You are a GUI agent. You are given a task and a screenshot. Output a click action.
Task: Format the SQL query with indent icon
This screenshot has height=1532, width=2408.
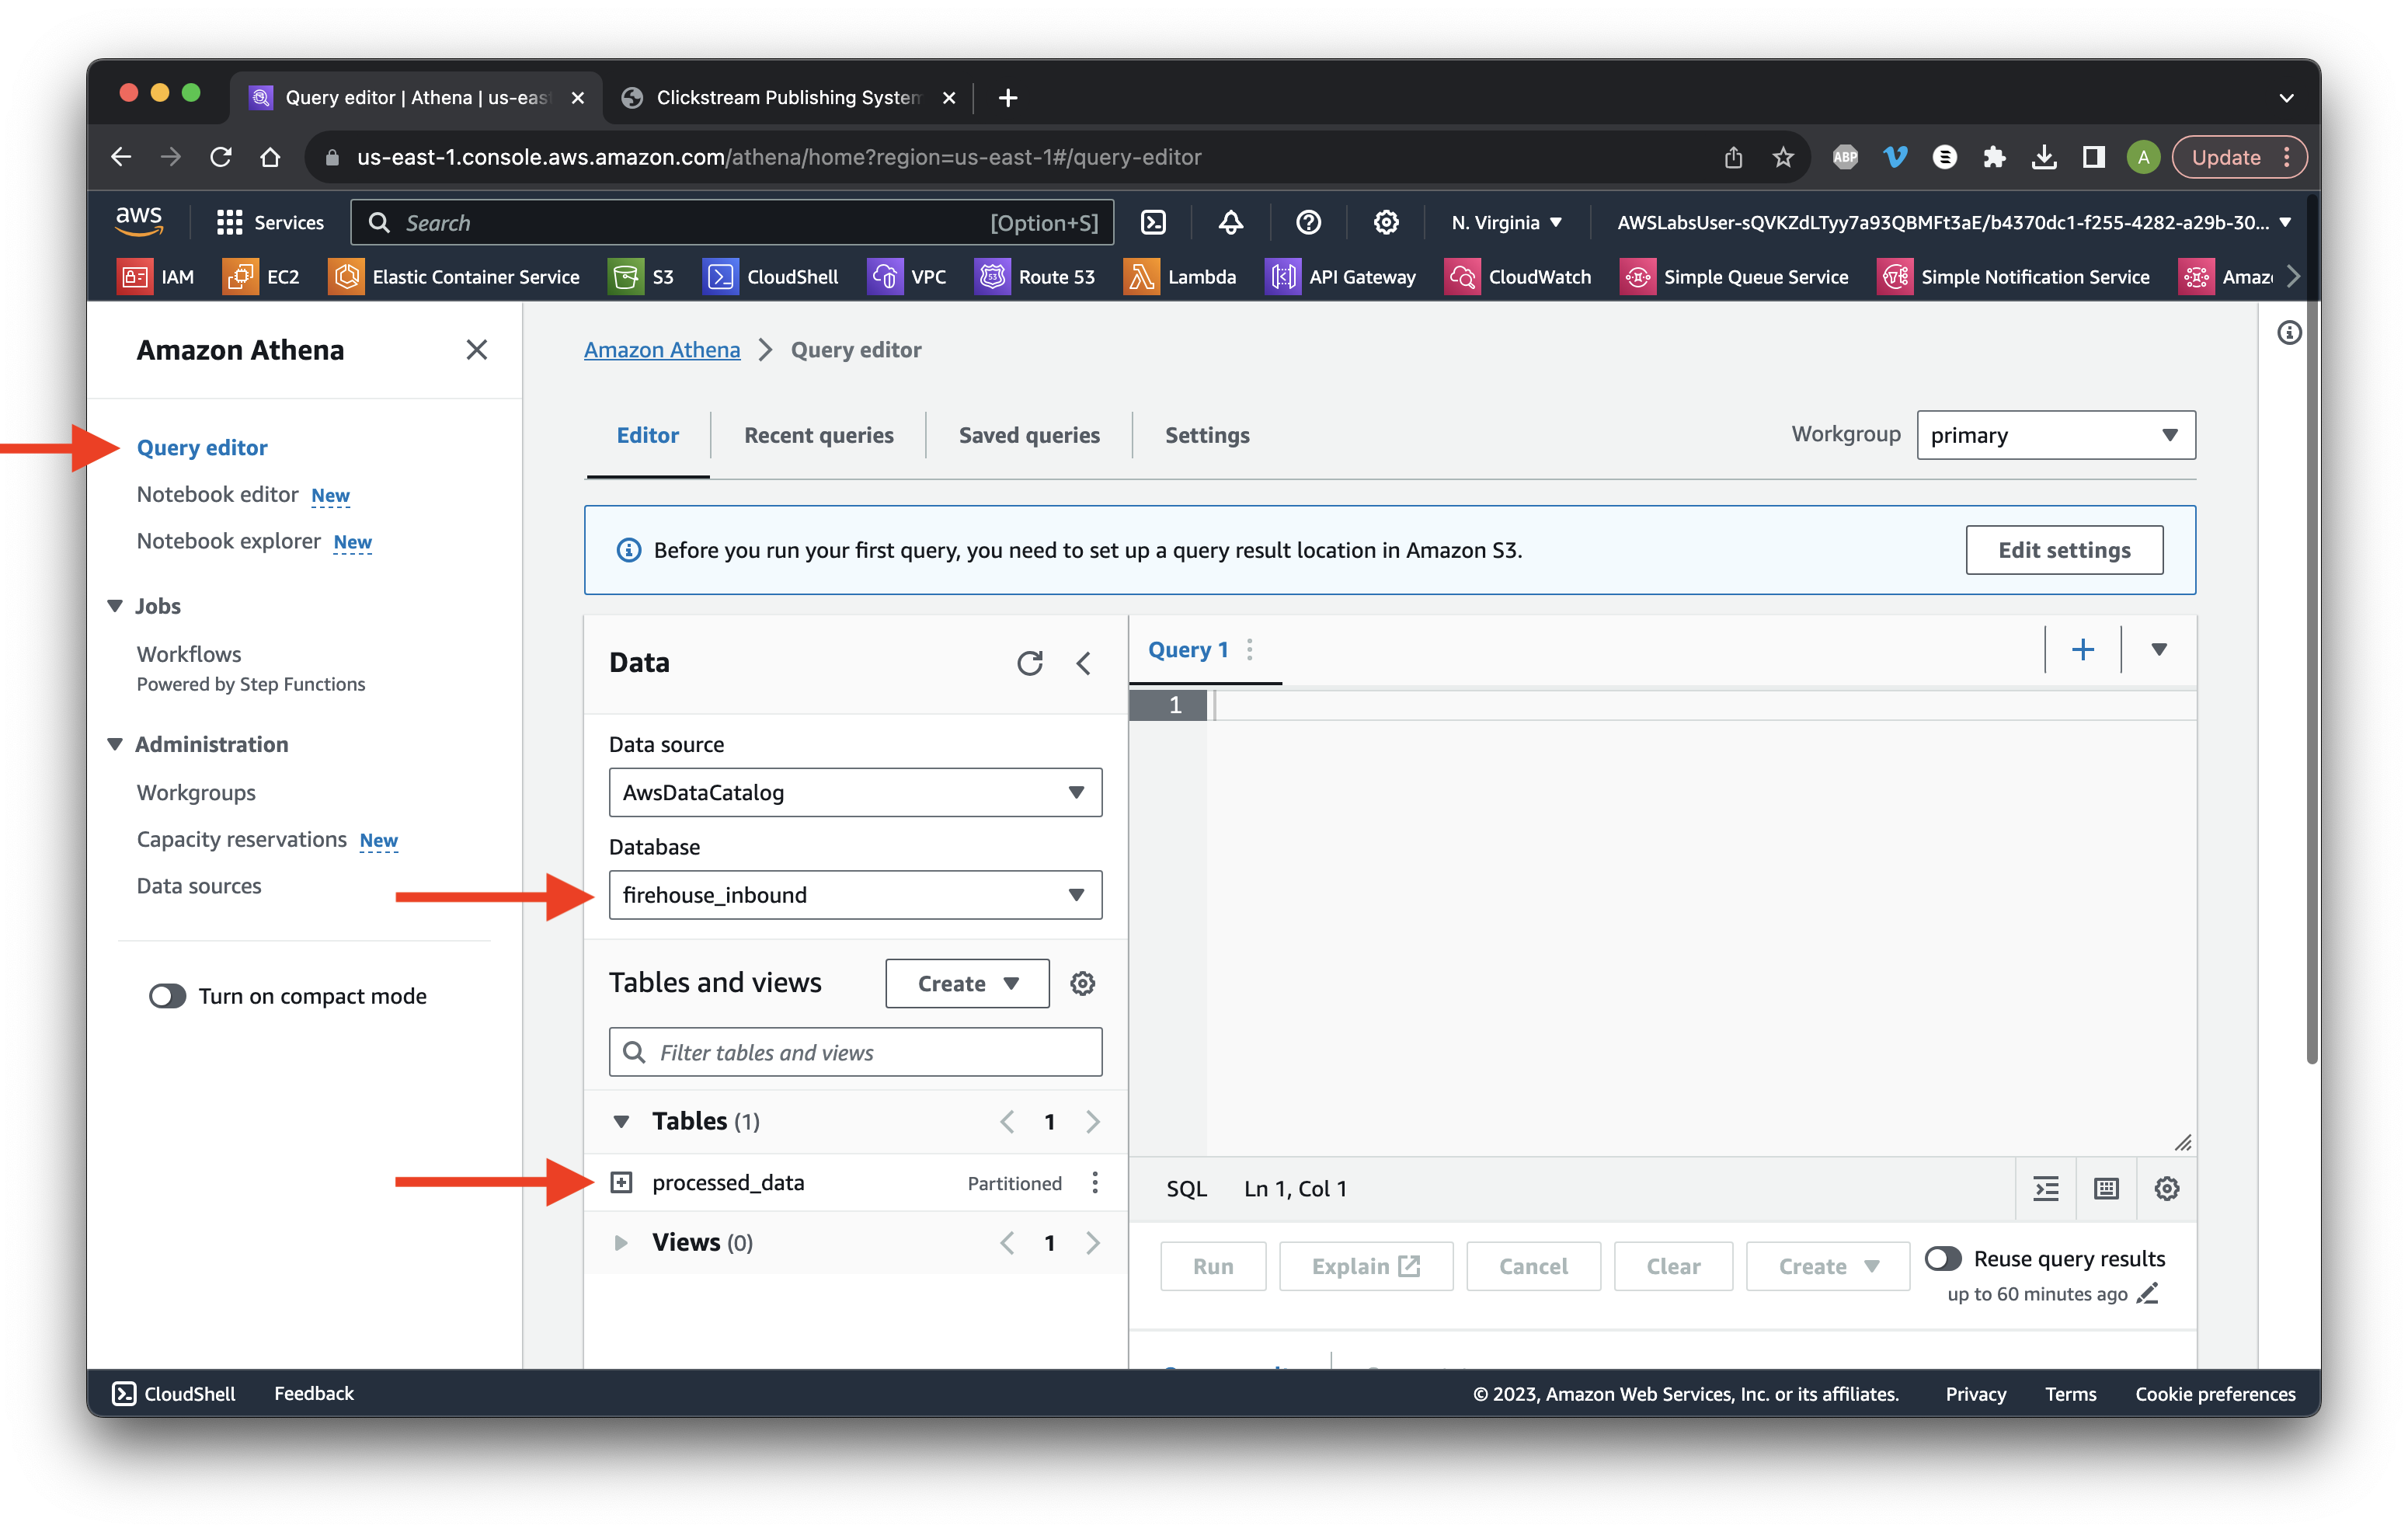tap(2046, 1188)
